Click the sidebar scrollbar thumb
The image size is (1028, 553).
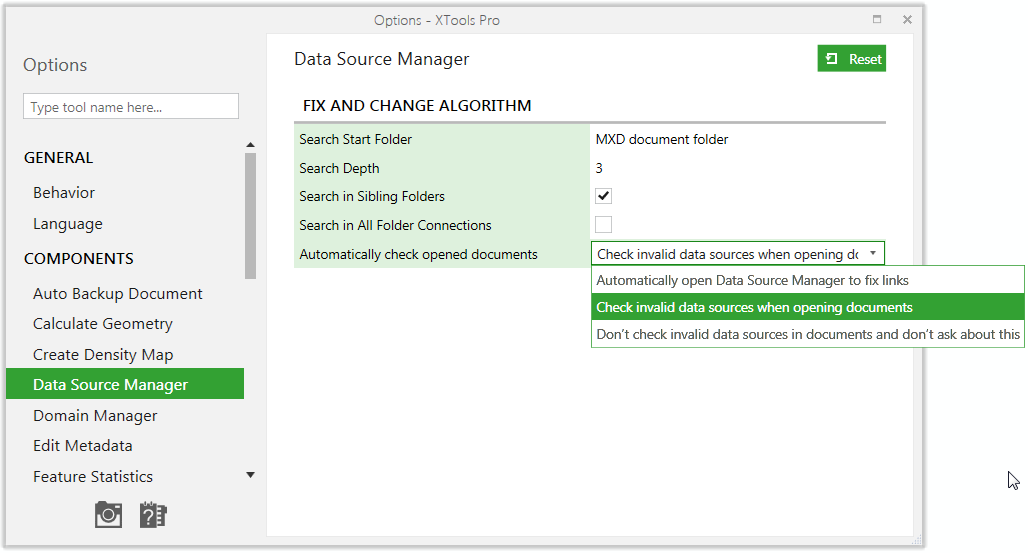point(250,216)
